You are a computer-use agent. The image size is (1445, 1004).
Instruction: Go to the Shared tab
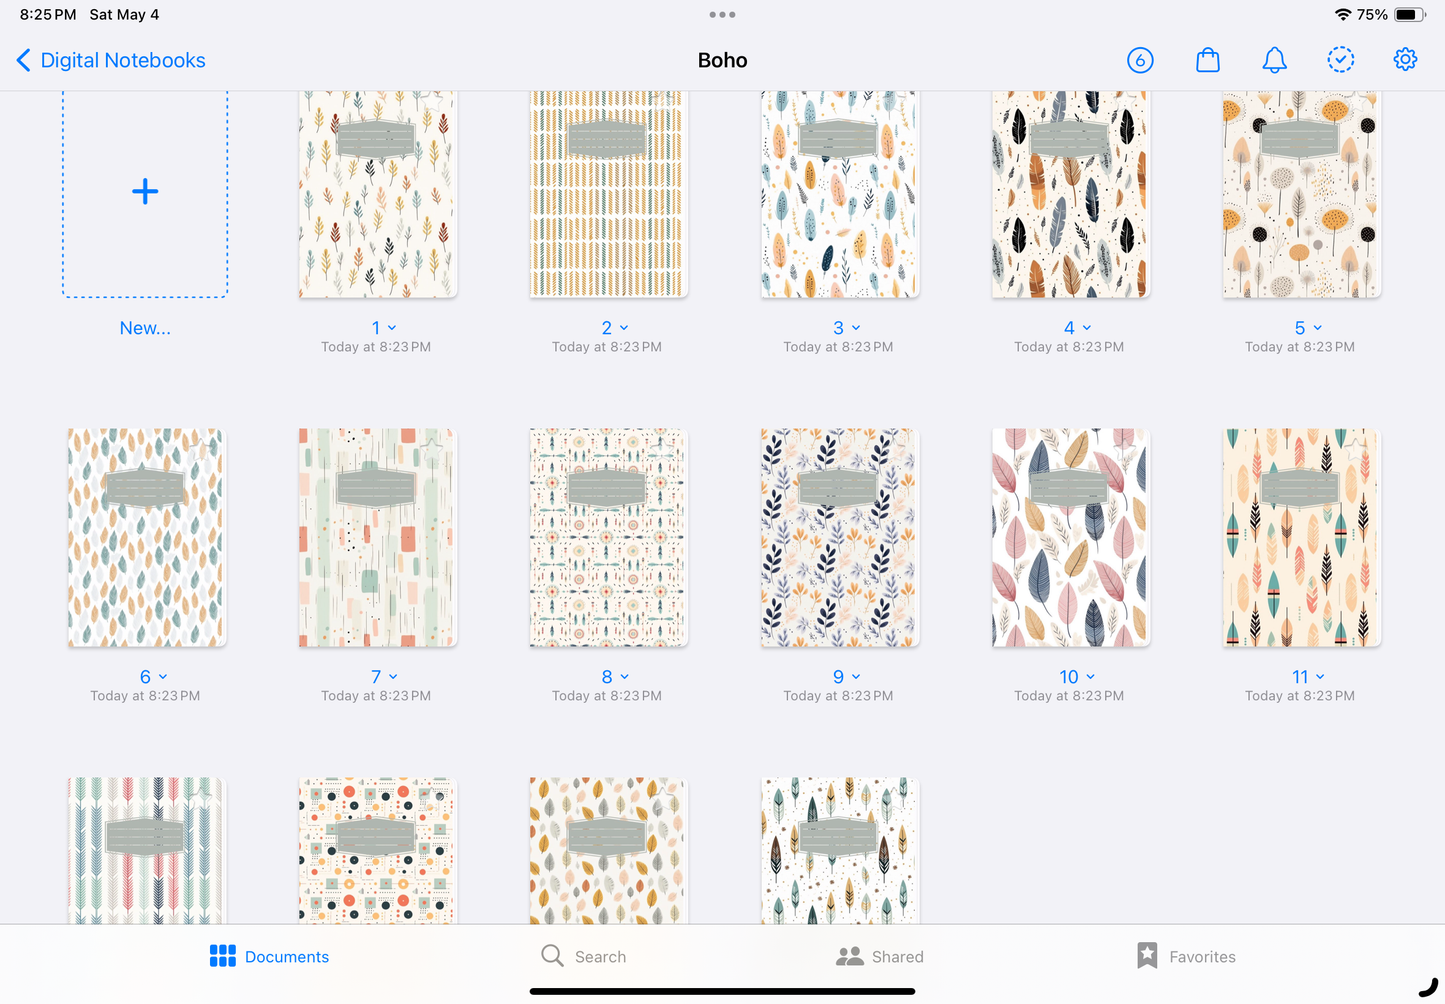pos(880,957)
